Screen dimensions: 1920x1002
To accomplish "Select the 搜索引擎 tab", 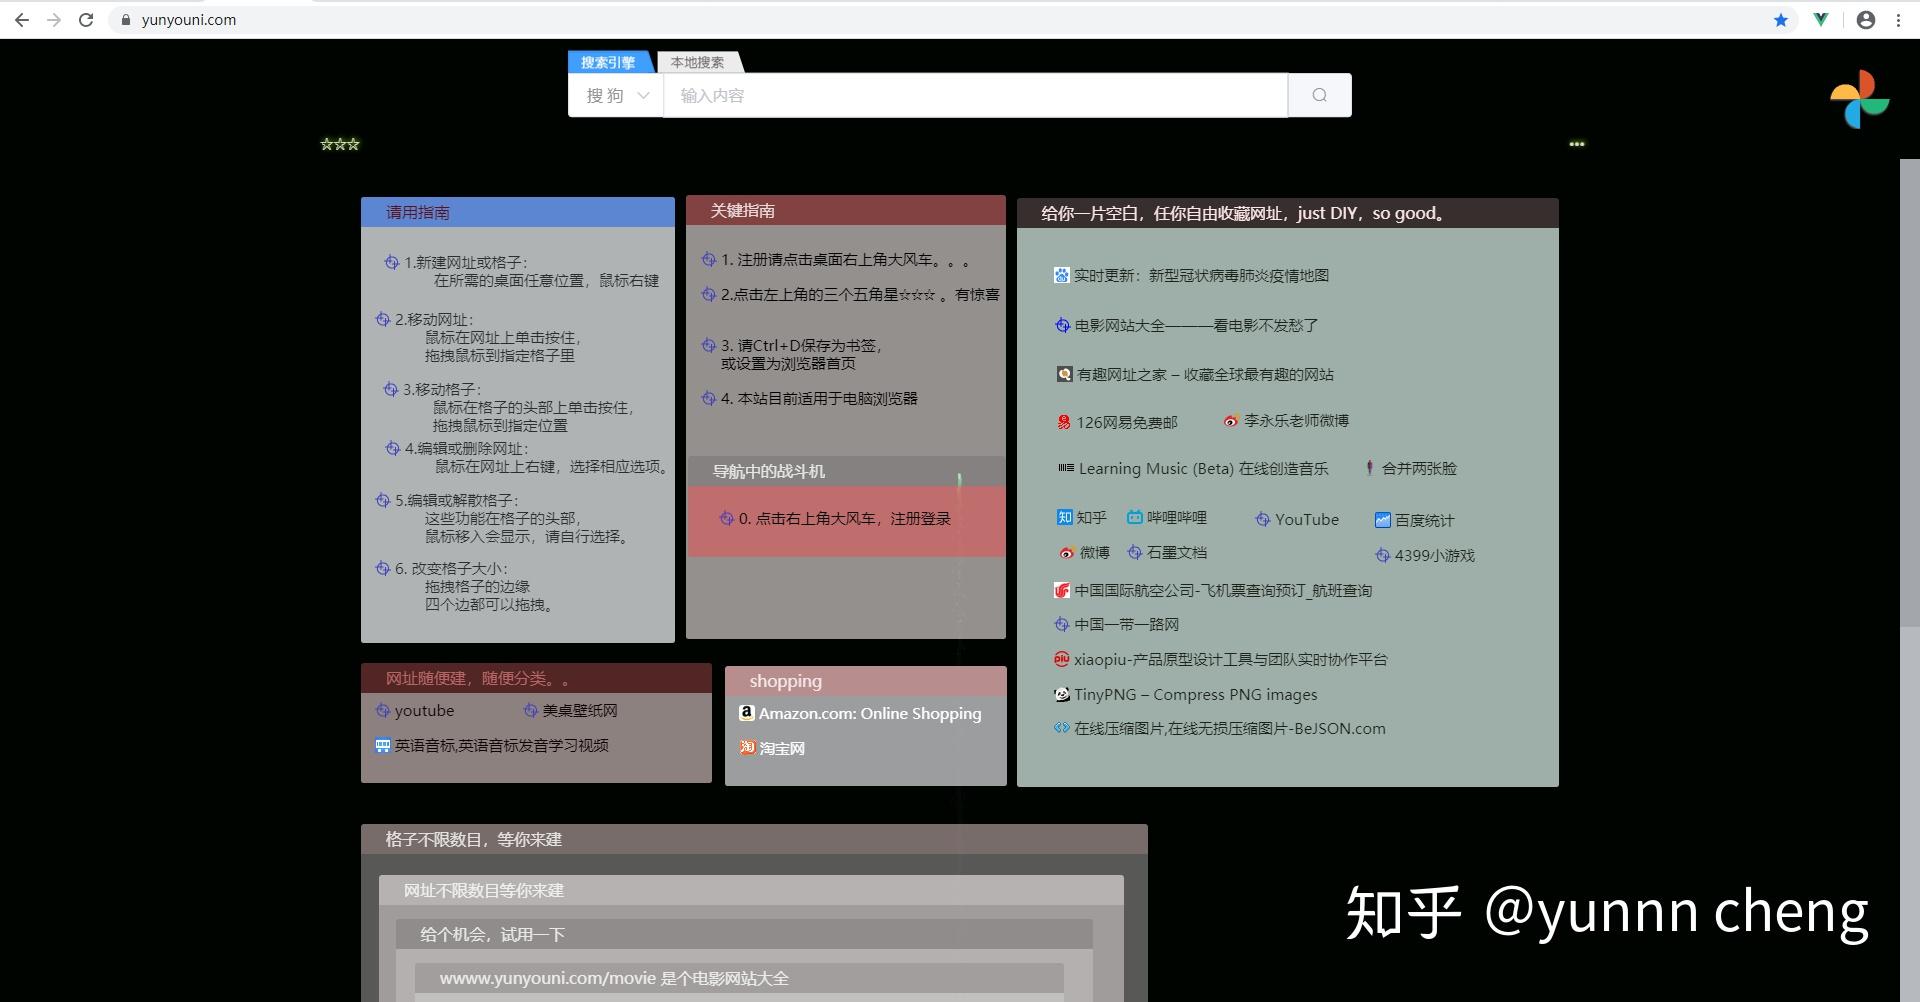I will [x=608, y=62].
